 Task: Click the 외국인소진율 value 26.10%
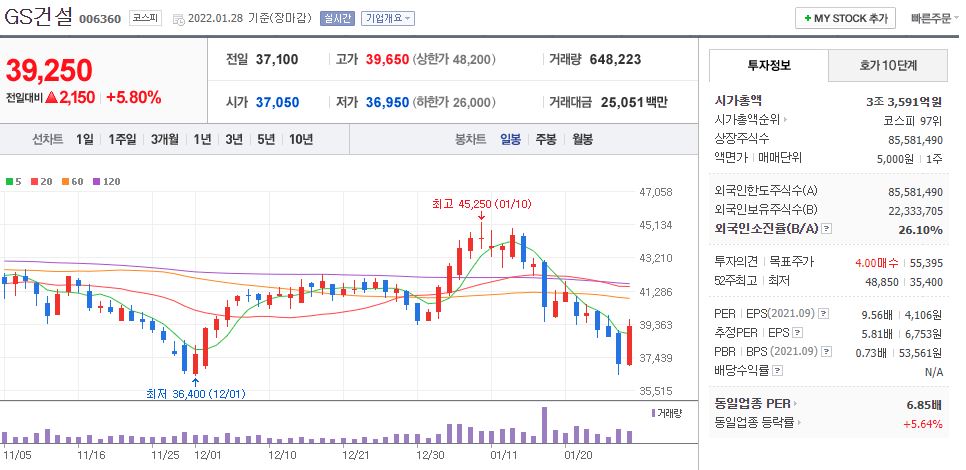(x=920, y=230)
